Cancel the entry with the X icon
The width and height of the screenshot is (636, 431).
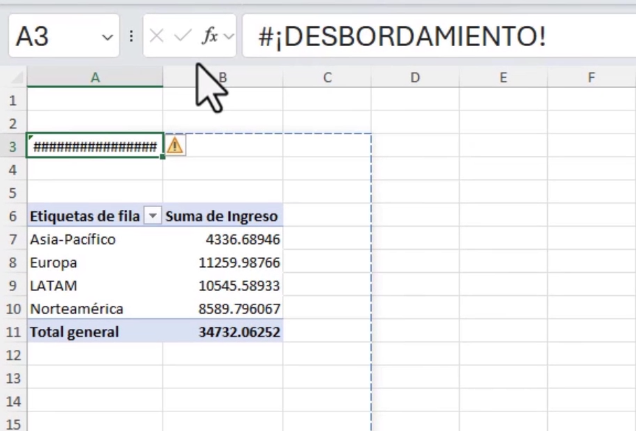coord(156,36)
